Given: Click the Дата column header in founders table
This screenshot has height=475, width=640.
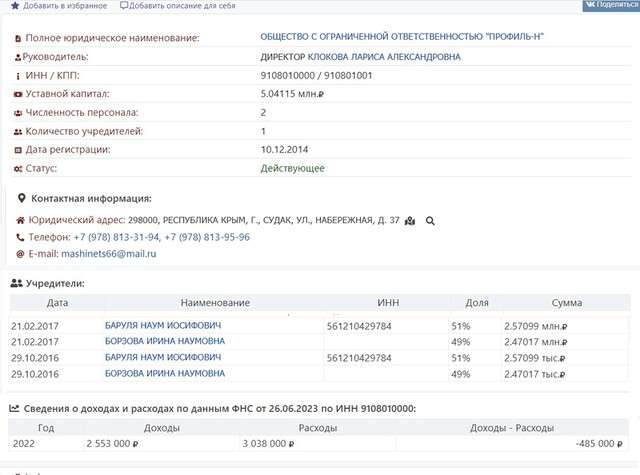Looking at the screenshot, I should 57,302.
